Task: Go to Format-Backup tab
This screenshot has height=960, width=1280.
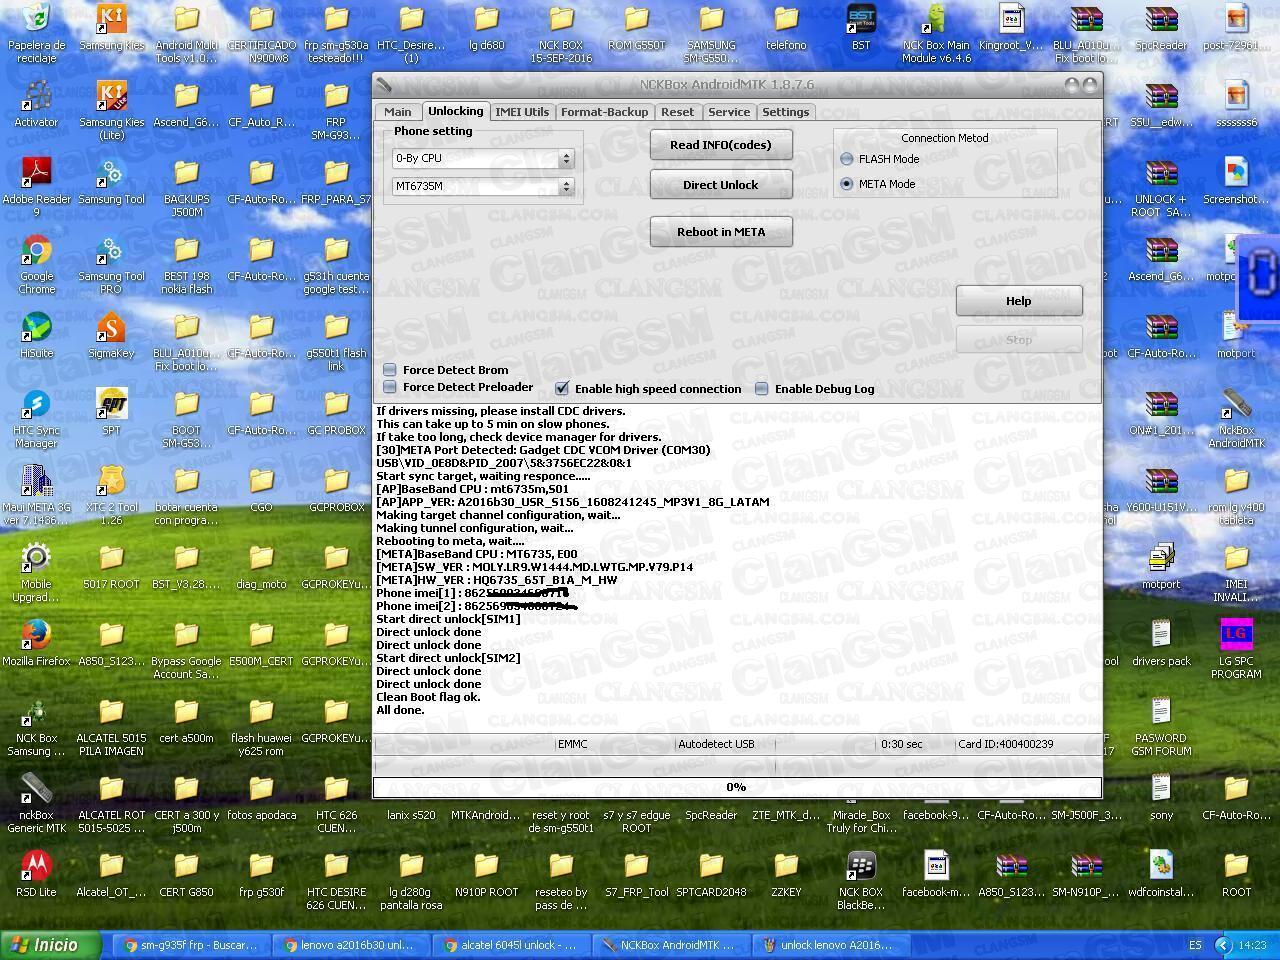Action: click(604, 112)
